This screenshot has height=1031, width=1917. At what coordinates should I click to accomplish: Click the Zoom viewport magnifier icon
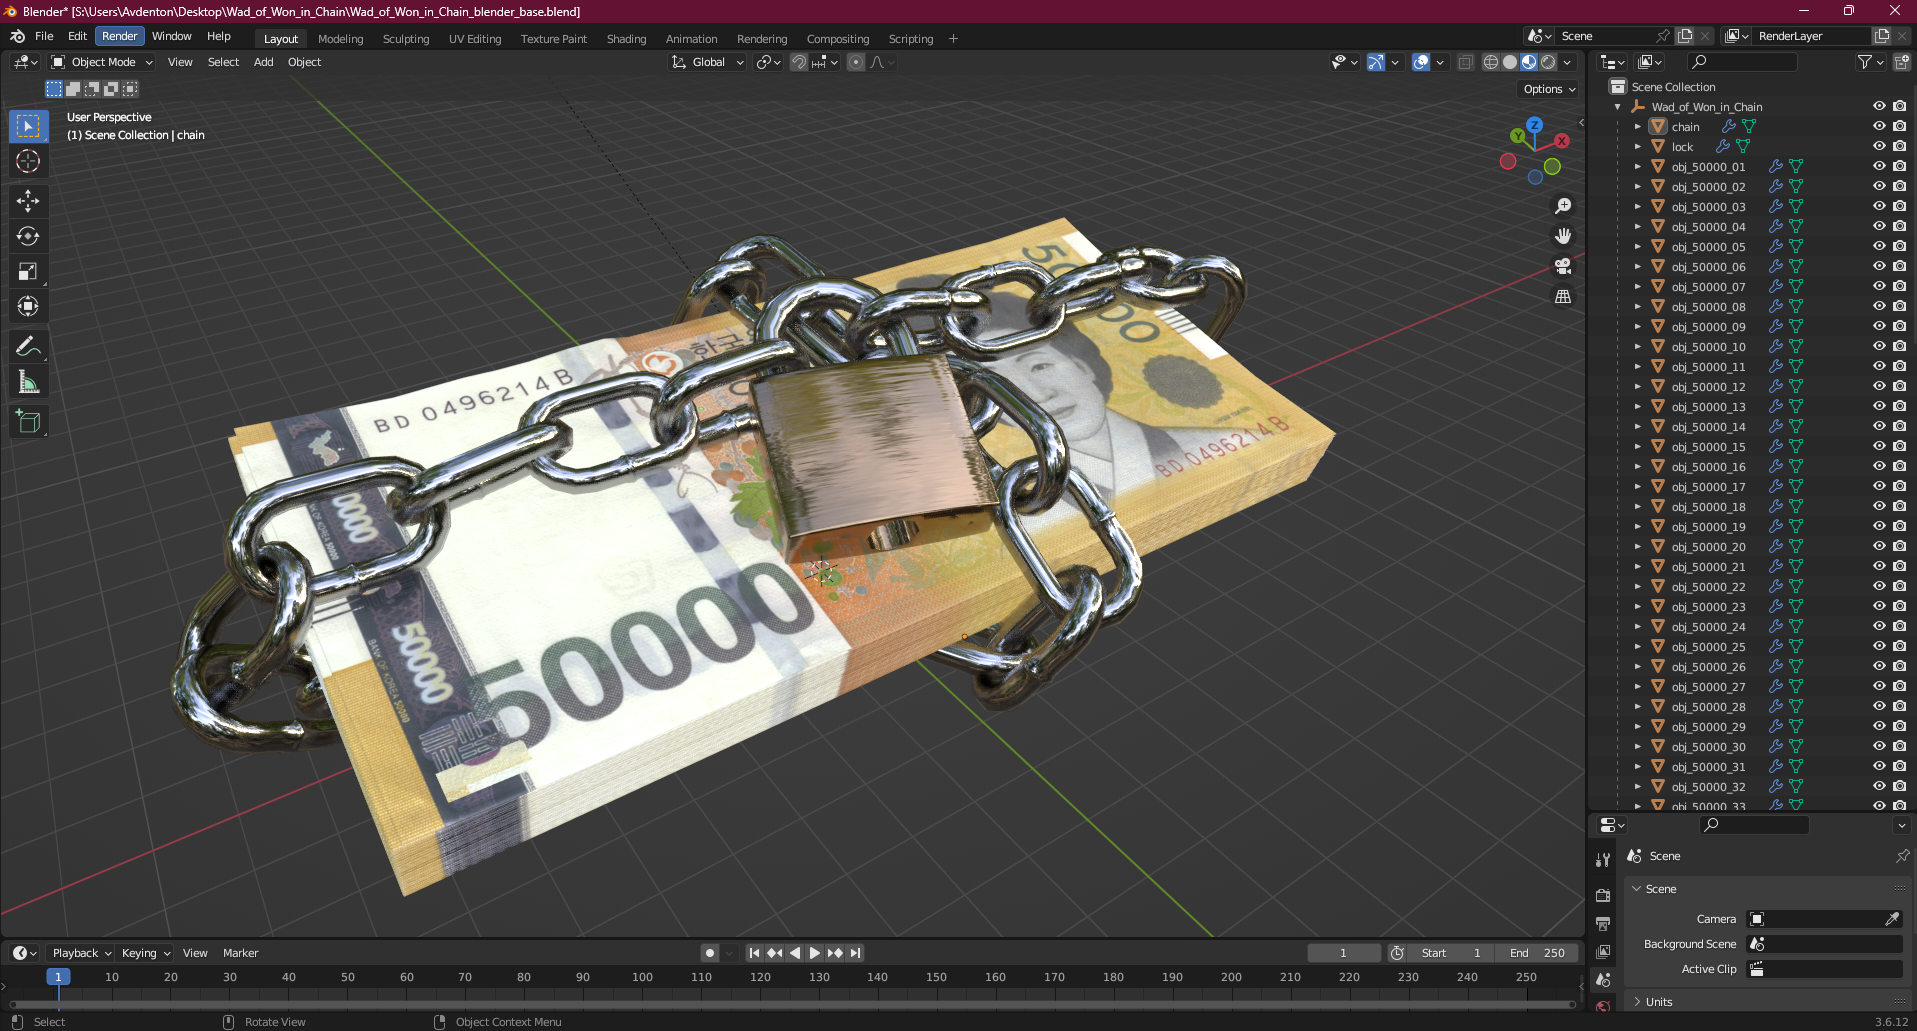point(1563,206)
